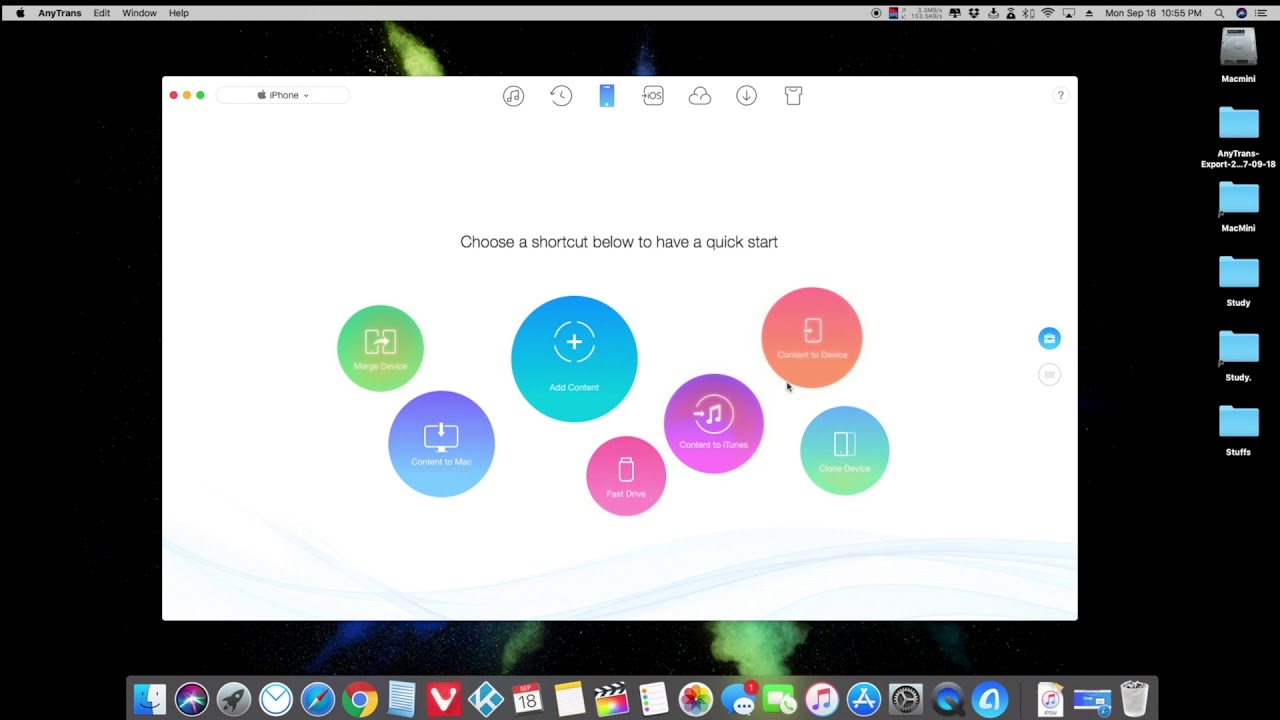
Task: Switch to category view gray side button
Action: click(x=1049, y=374)
